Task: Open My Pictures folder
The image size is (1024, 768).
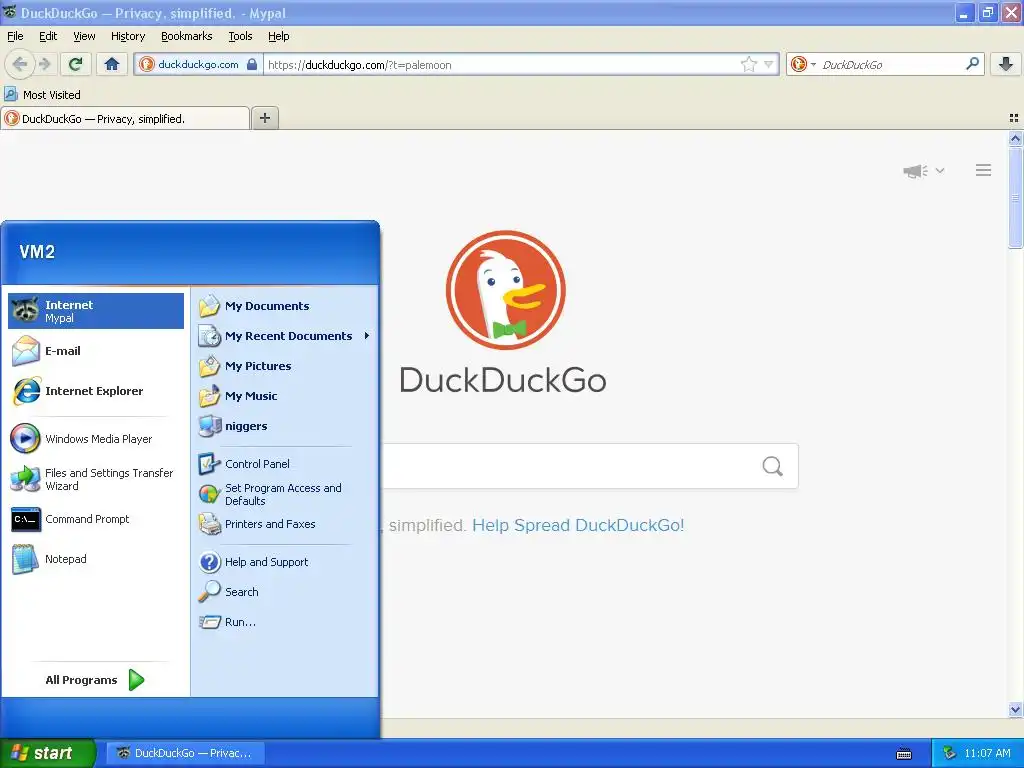Action: (284, 366)
